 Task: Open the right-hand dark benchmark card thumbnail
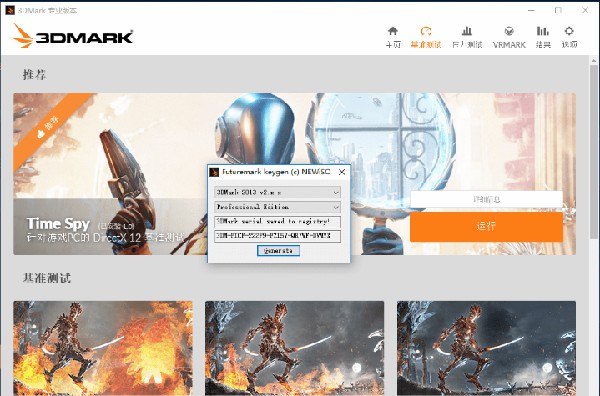(486, 348)
